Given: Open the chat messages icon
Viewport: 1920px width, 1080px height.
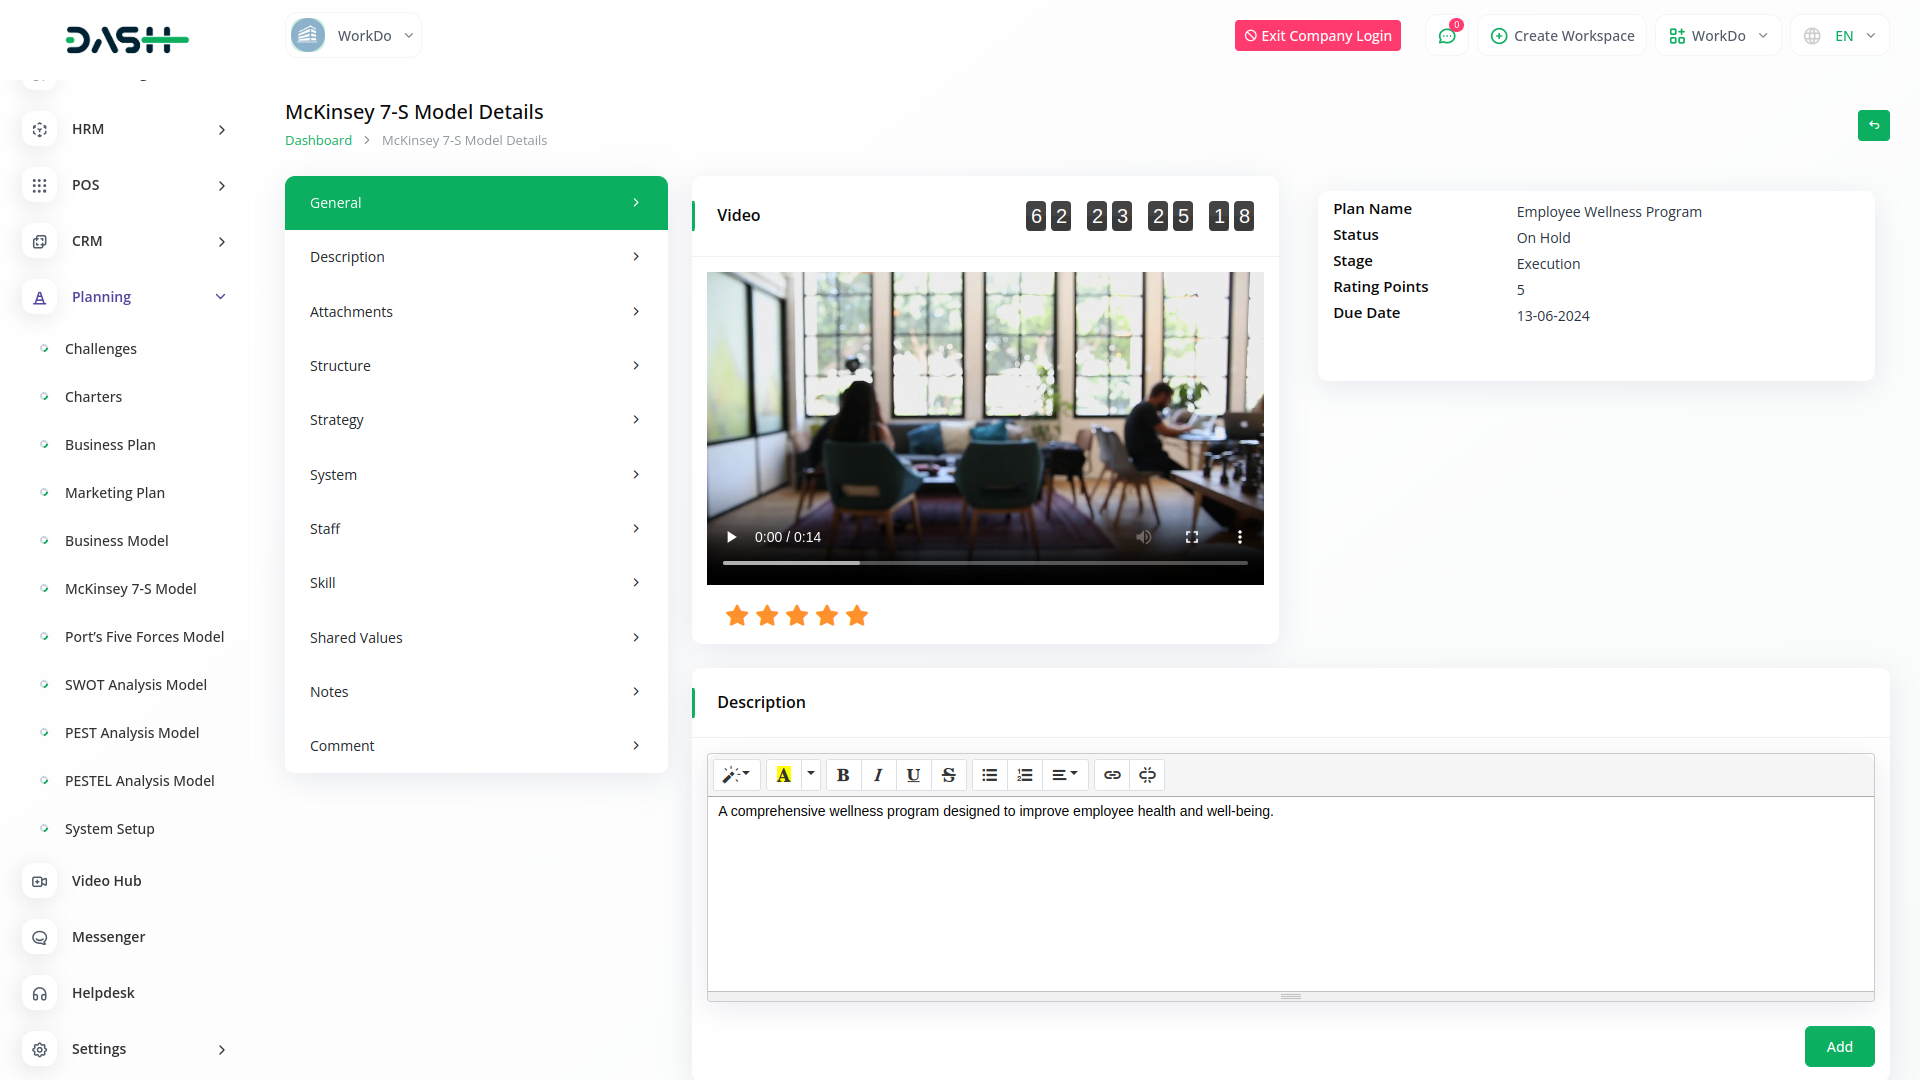Looking at the screenshot, I should 1446,36.
